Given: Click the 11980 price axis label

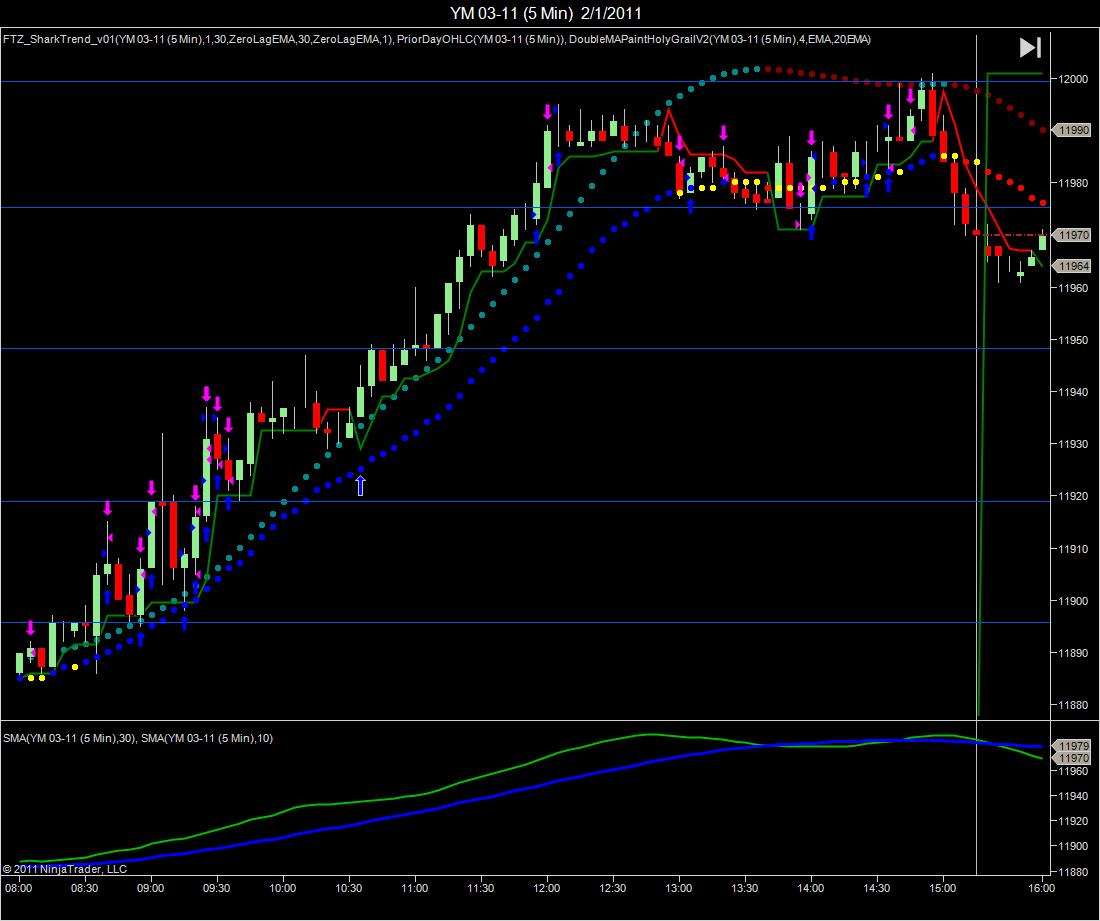Looking at the screenshot, I should pyautogui.click(x=1073, y=183).
